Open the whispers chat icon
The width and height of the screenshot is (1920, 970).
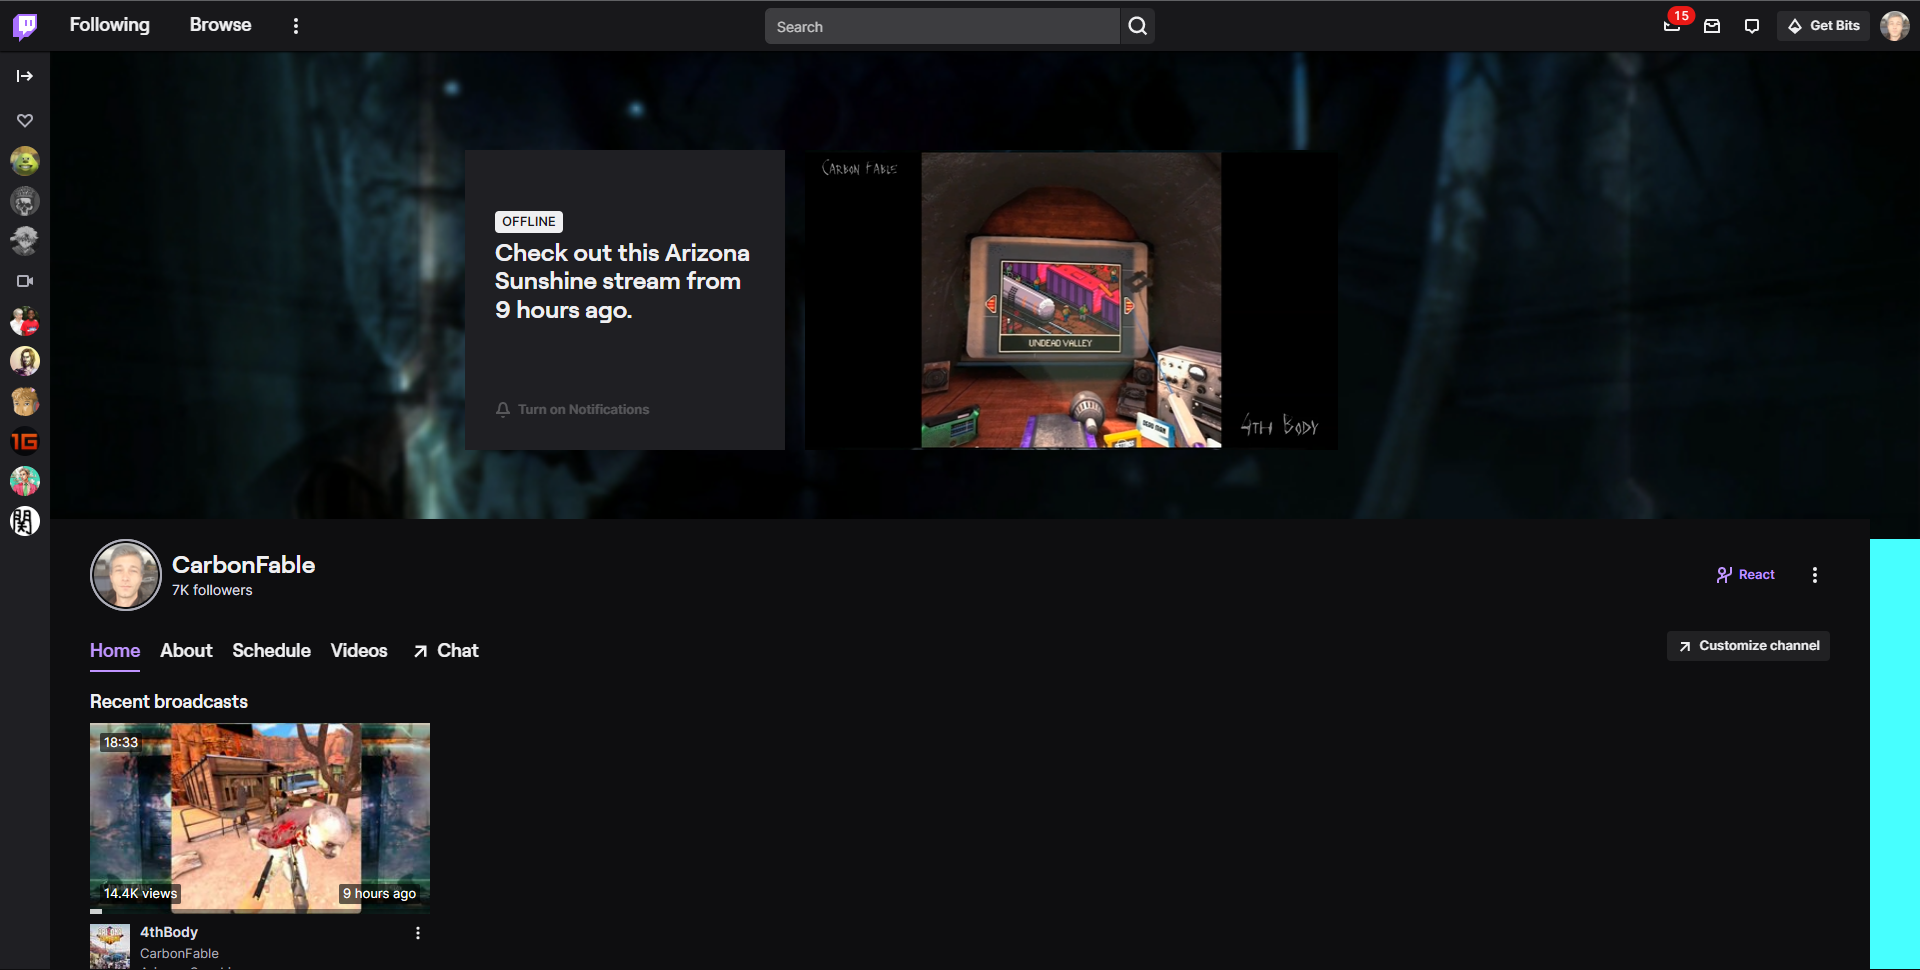[1751, 26]
